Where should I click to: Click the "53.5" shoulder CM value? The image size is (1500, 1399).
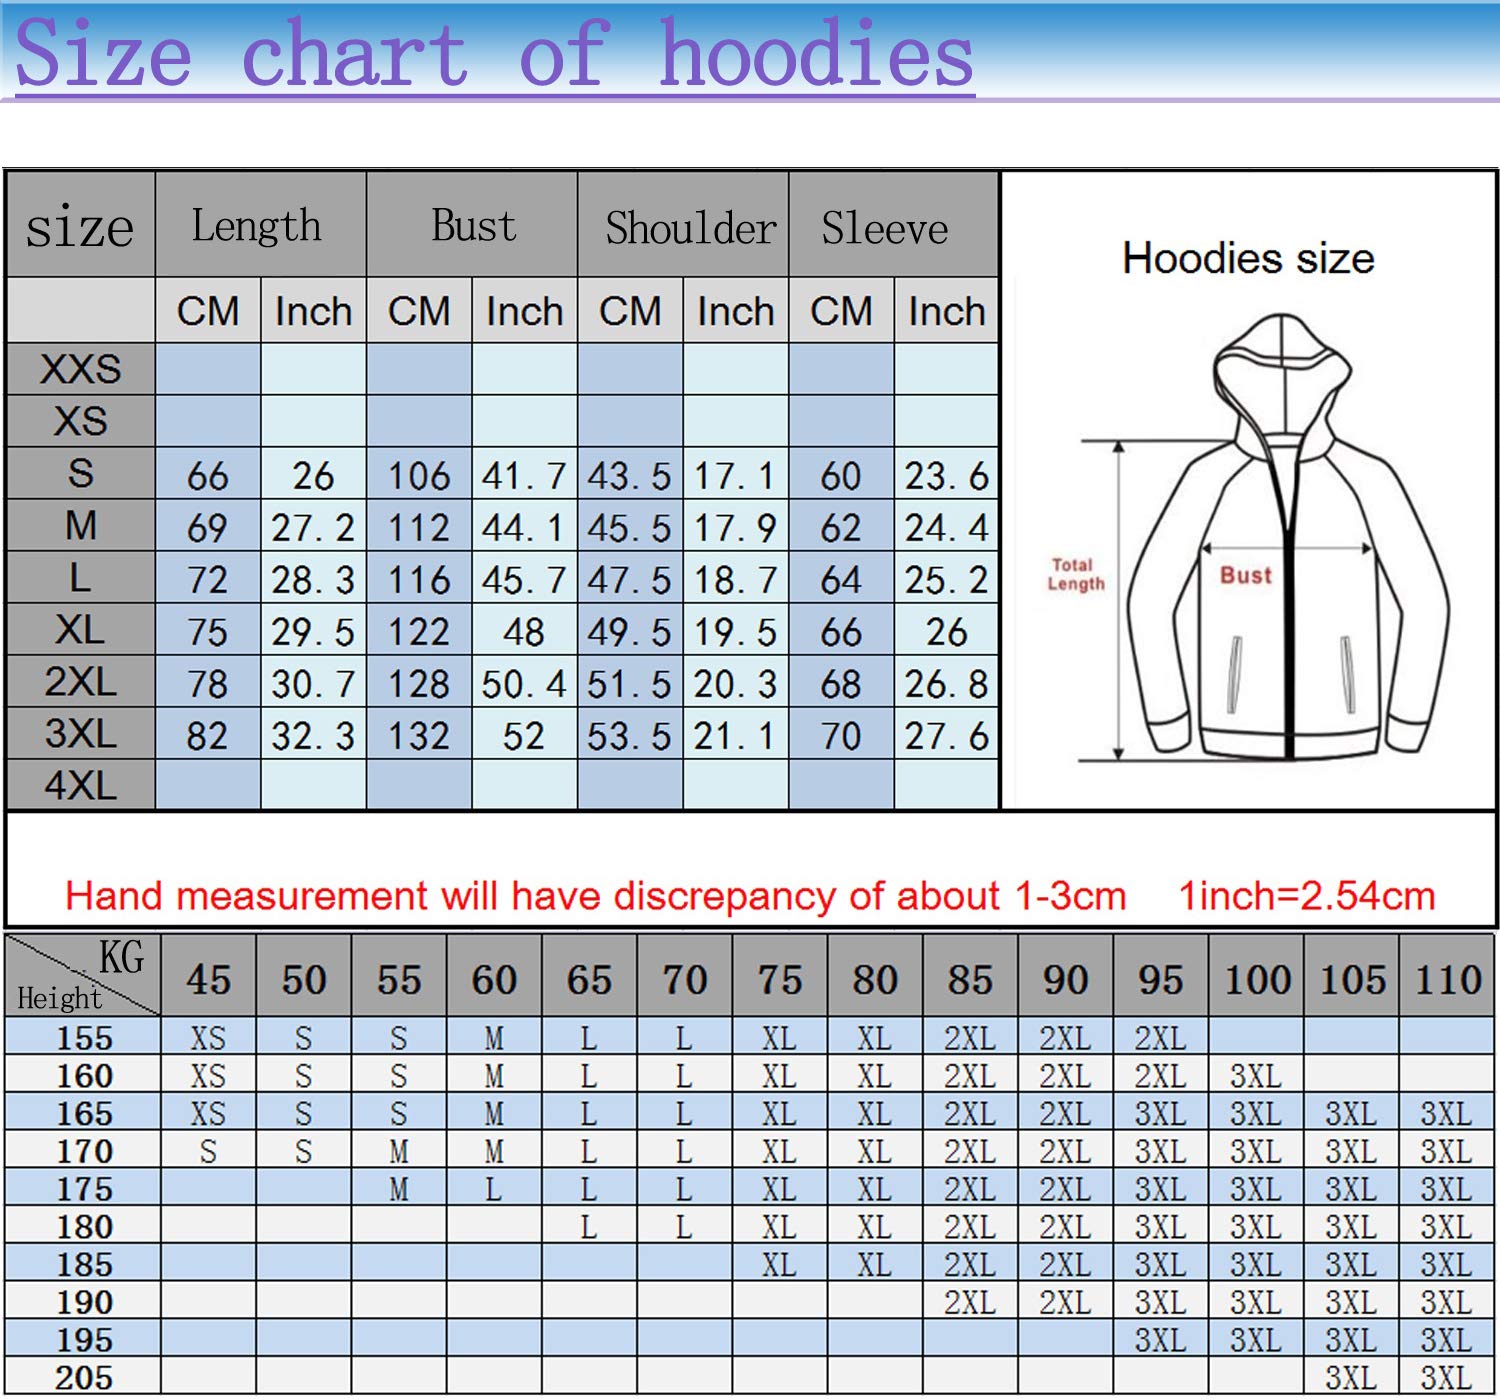[630, 735]
